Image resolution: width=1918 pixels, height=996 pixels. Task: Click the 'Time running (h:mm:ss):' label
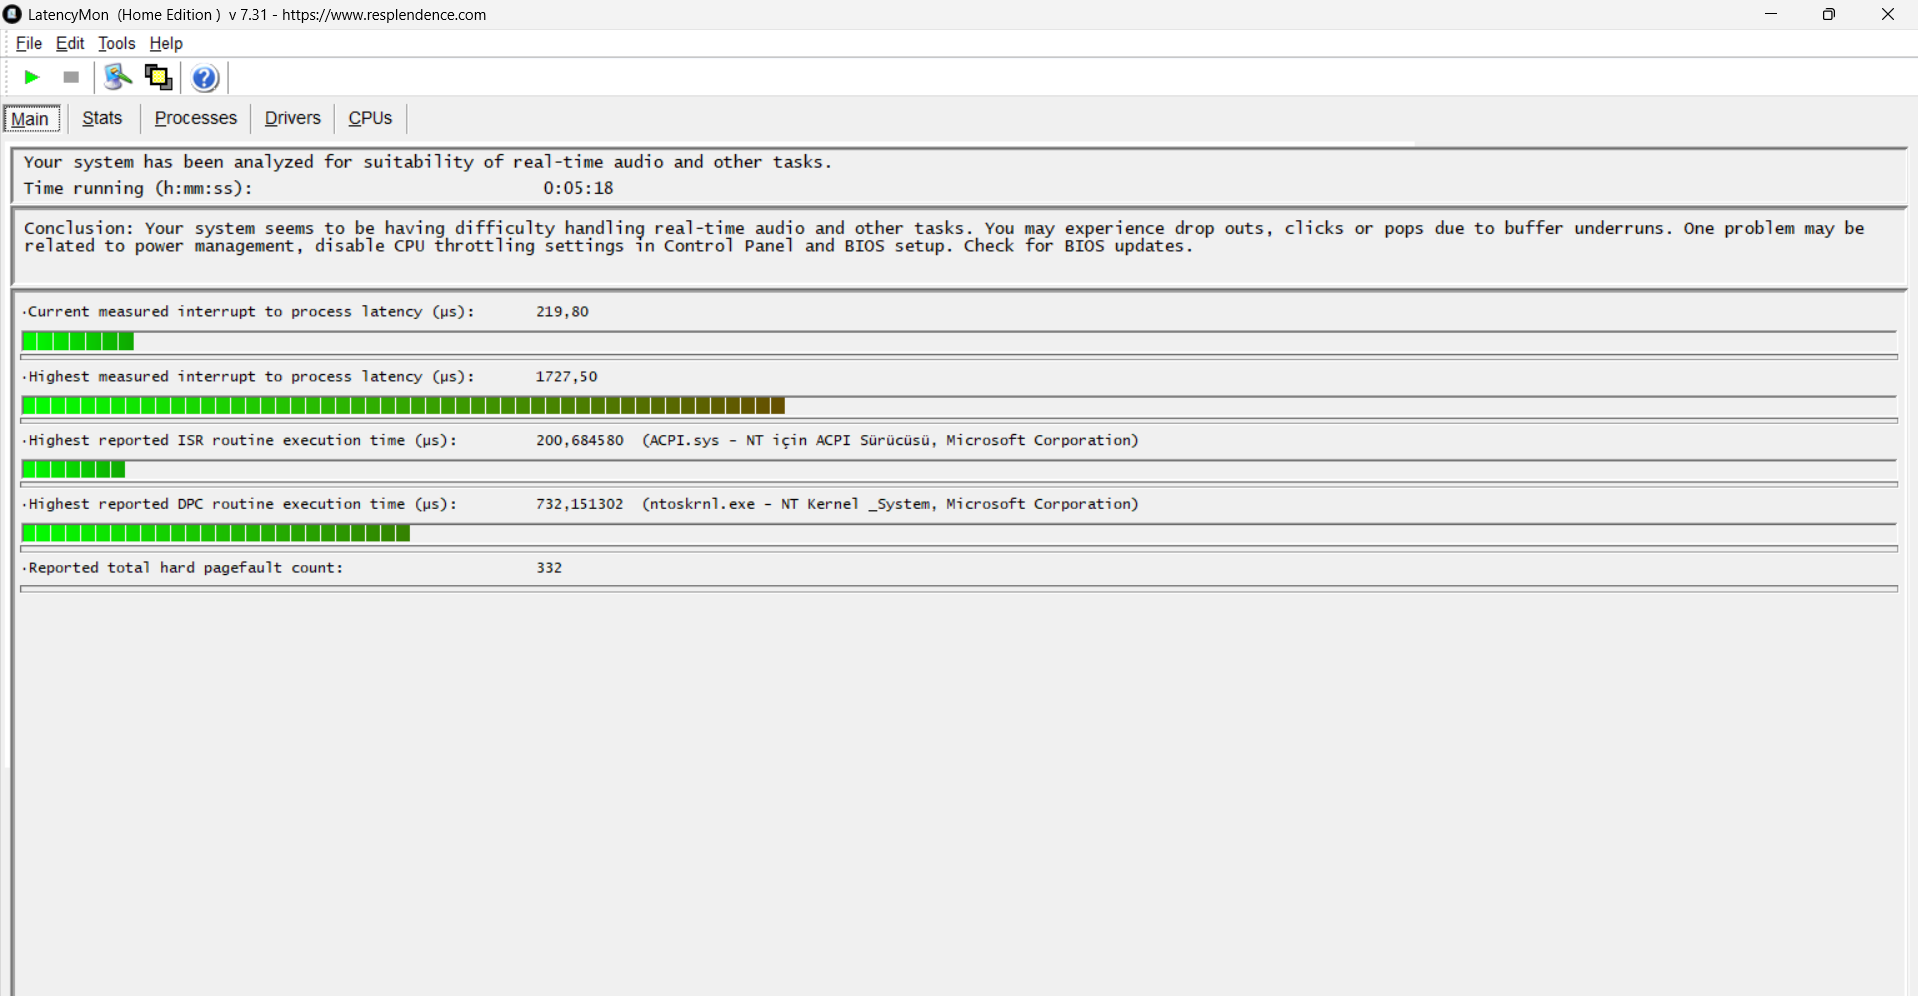click(138, 188)
